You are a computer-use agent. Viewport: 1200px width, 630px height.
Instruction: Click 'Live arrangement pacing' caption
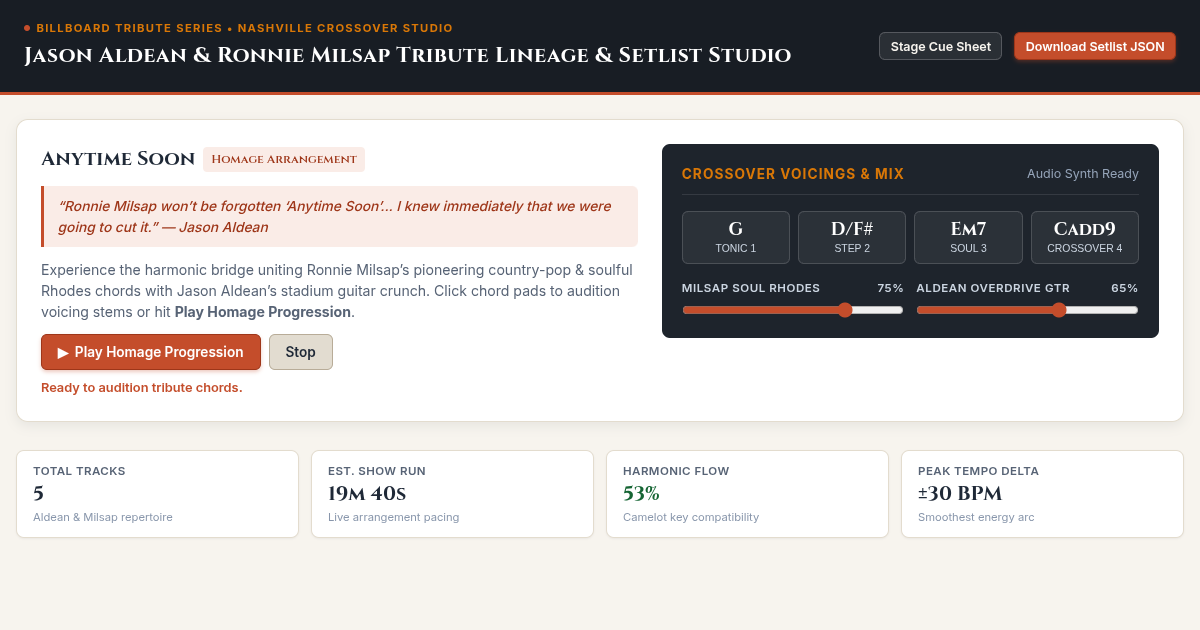pyautogui.click(x=394, y=517)
